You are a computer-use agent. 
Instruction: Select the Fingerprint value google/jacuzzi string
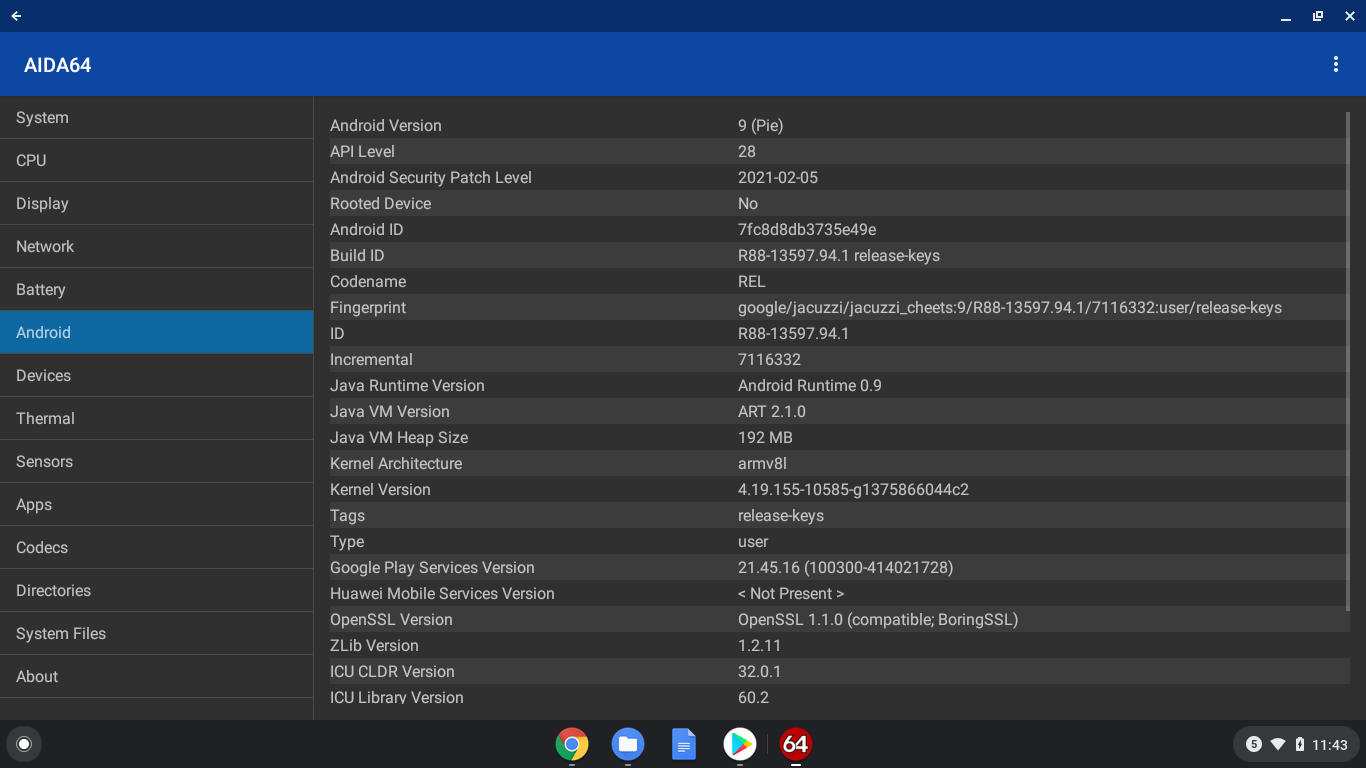click(1010, 307)
